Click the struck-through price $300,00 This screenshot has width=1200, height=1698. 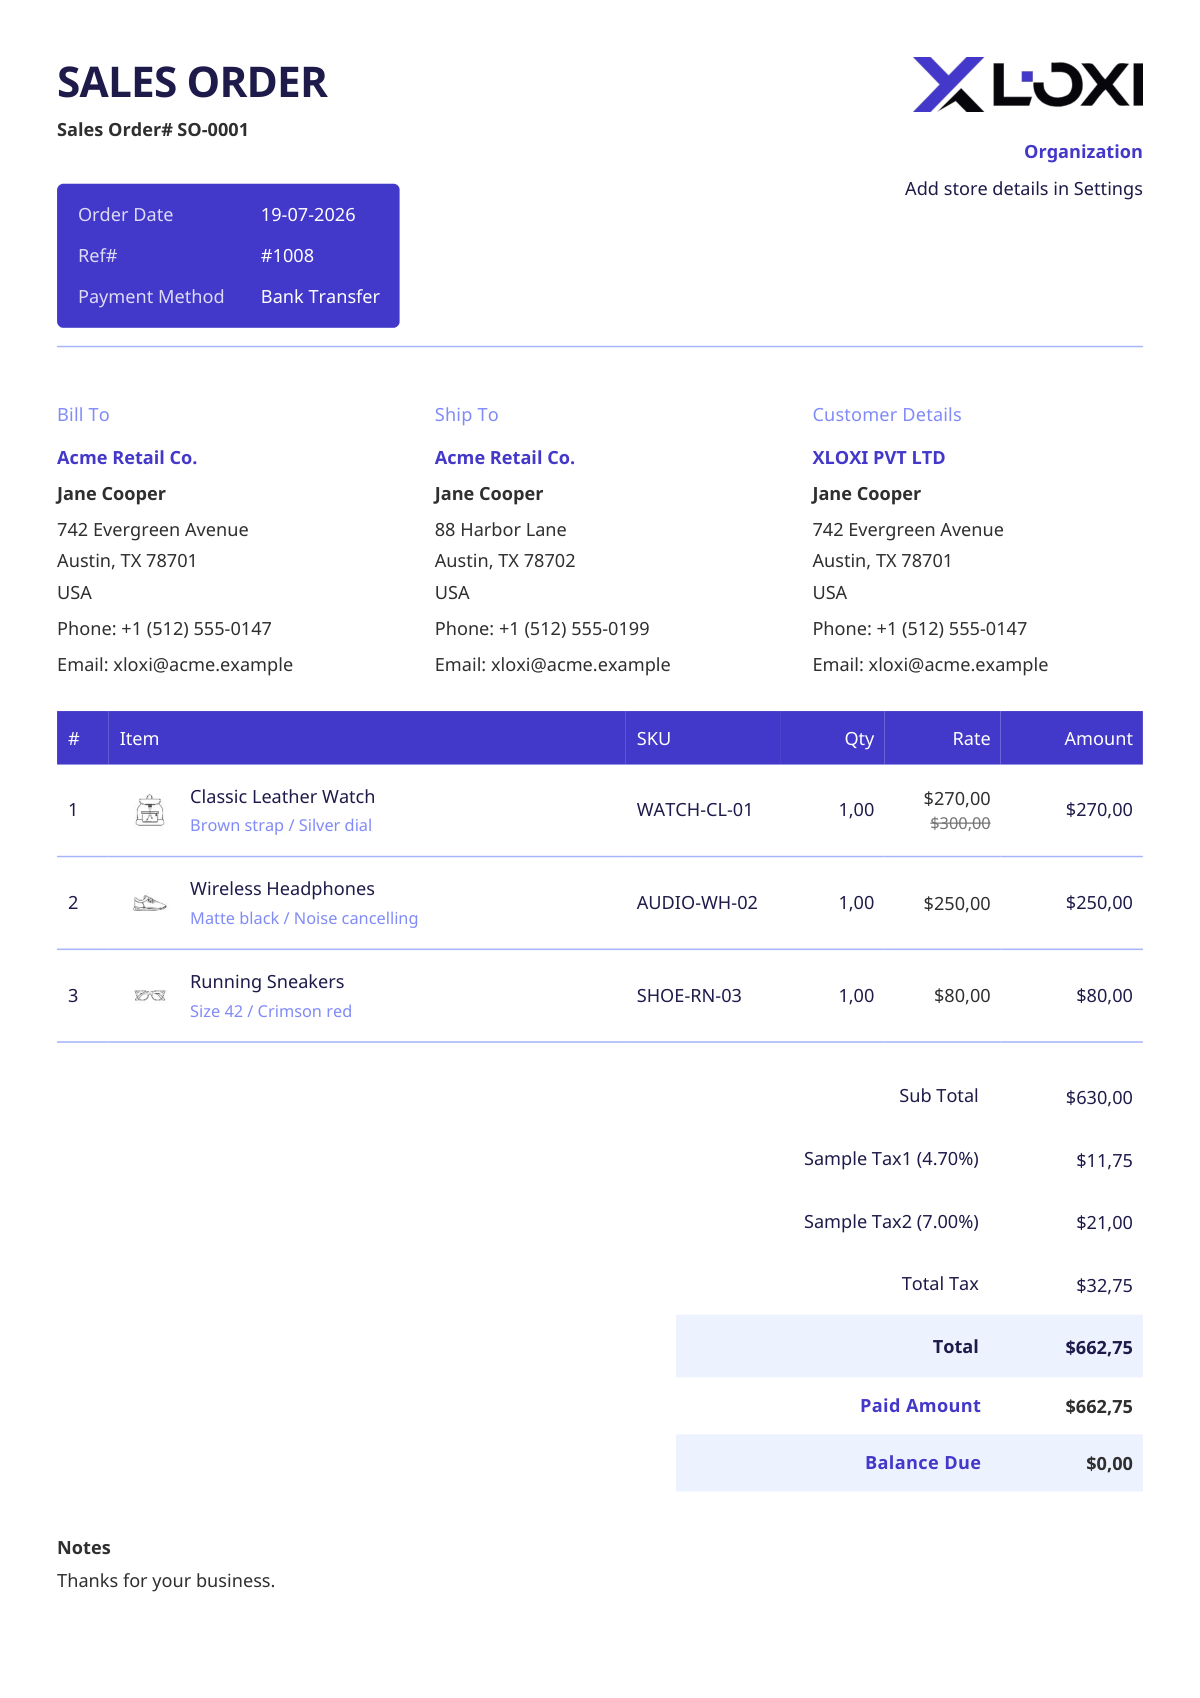[x=960, y=823]
